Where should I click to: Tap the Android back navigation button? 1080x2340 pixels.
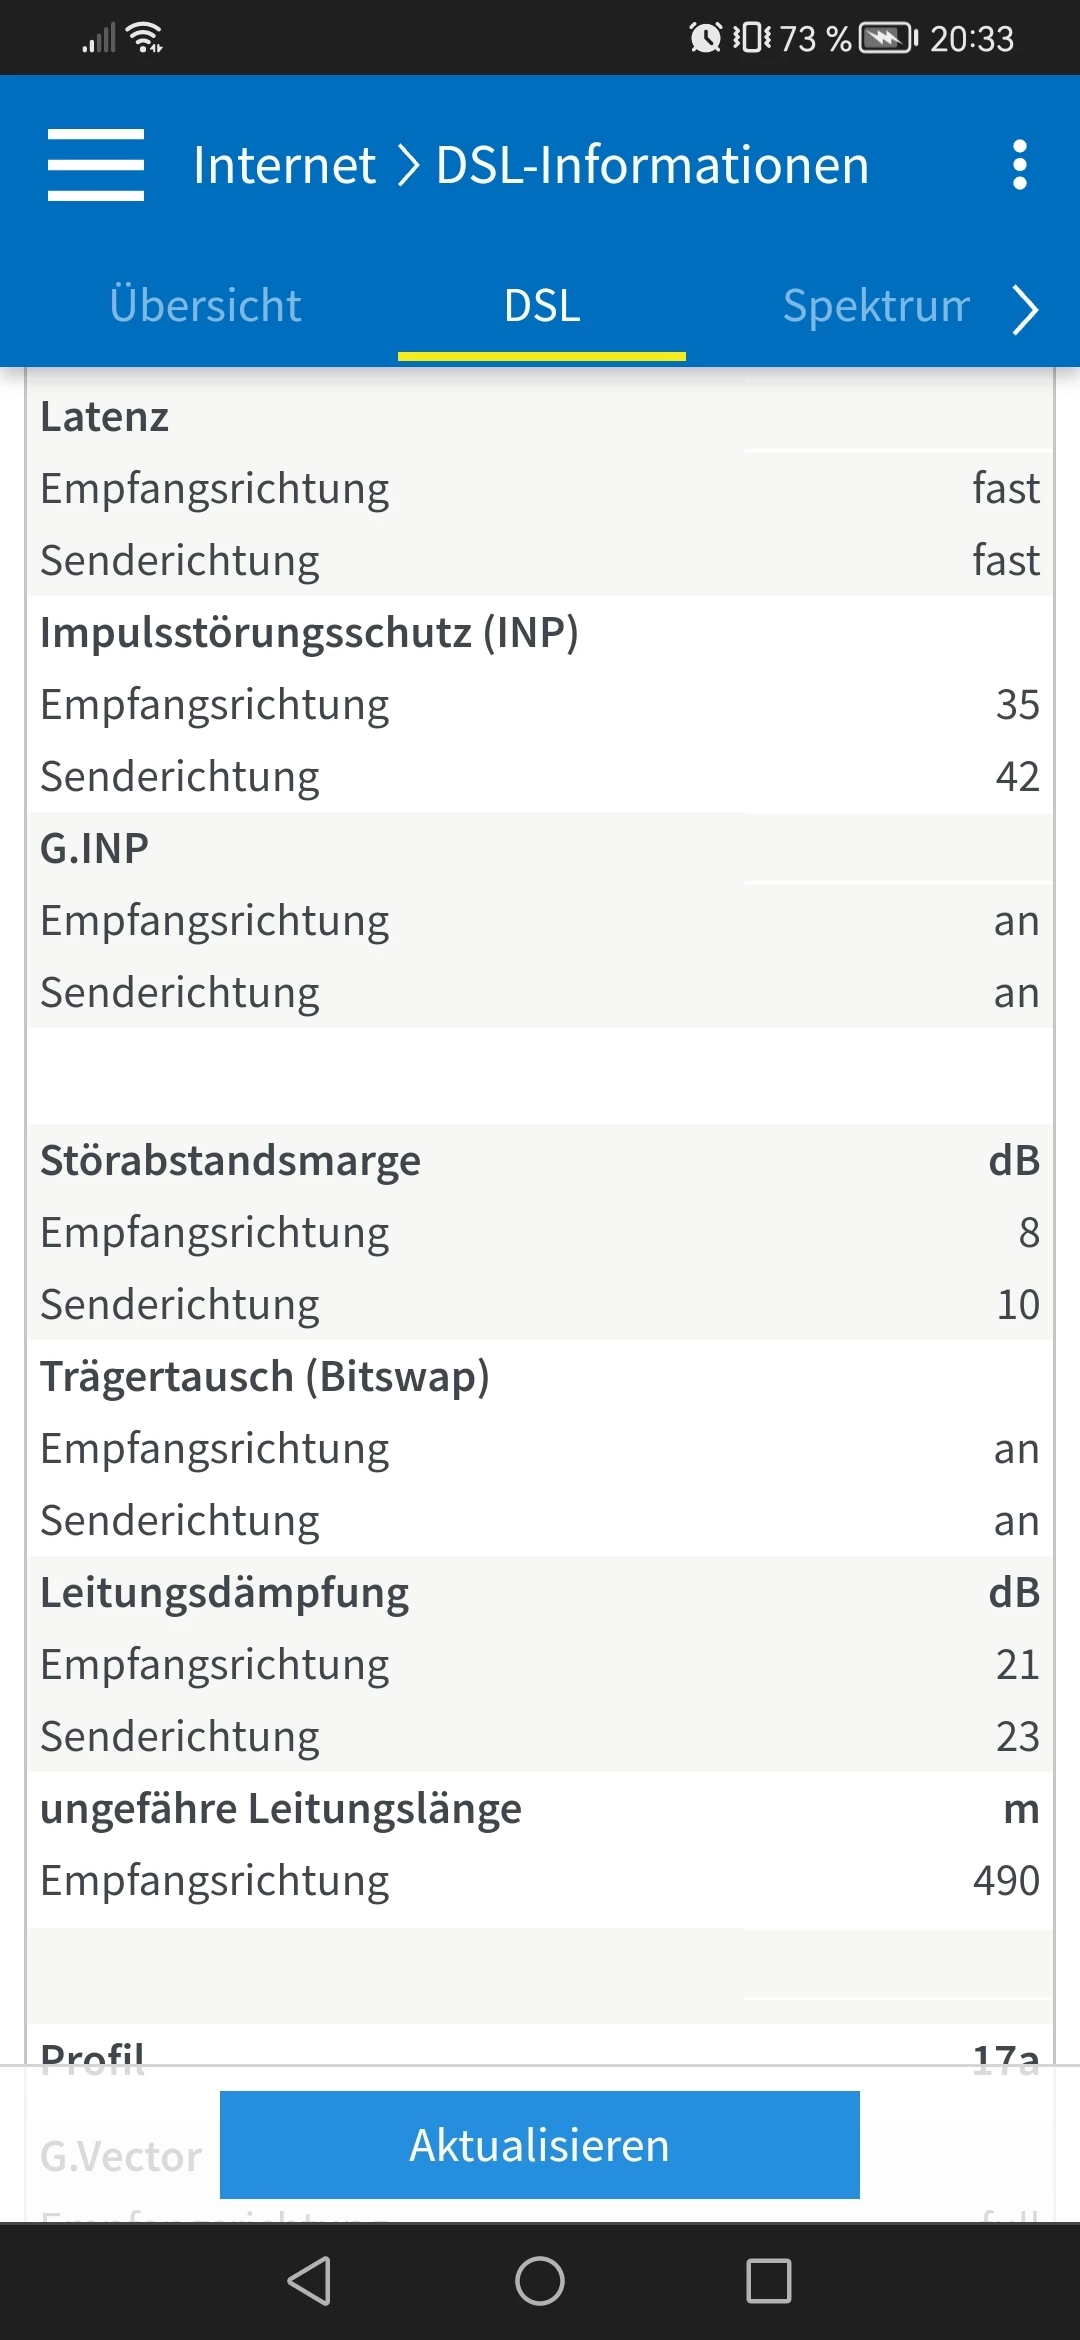click(x=310, y=2281)
